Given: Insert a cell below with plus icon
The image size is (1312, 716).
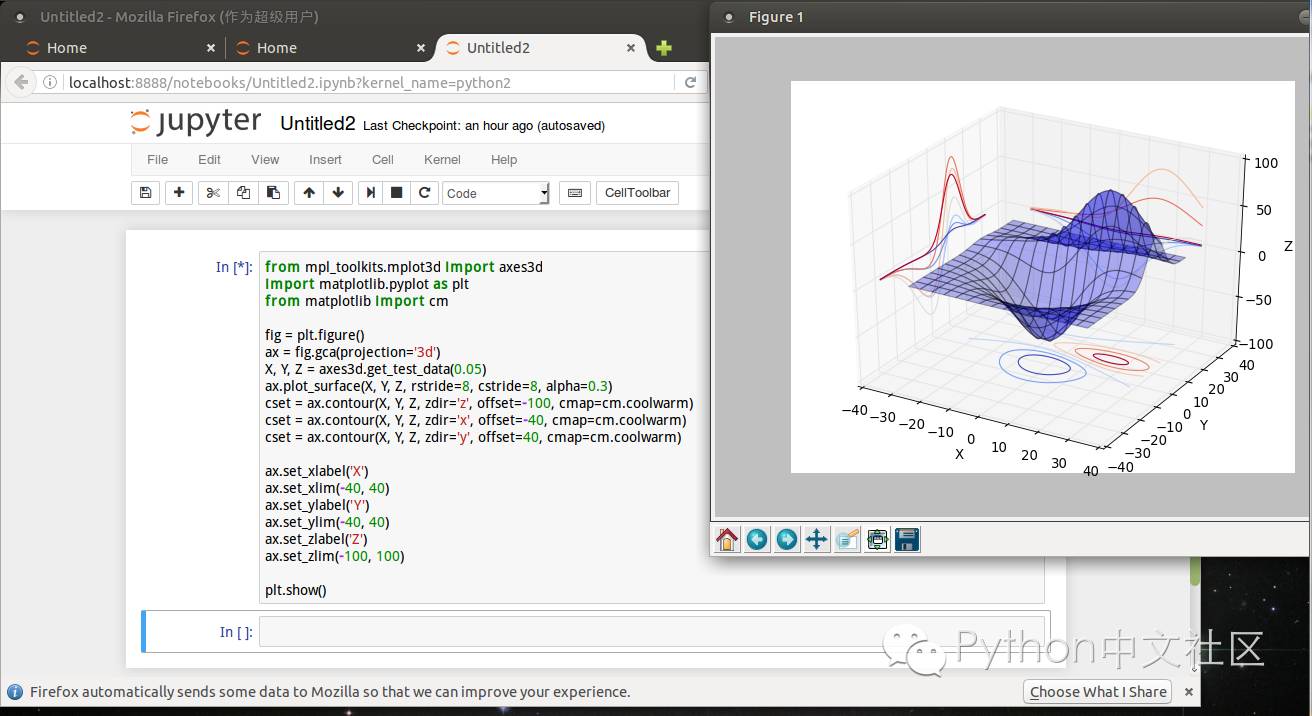Looking at the screenshot, I should point(179,193).
